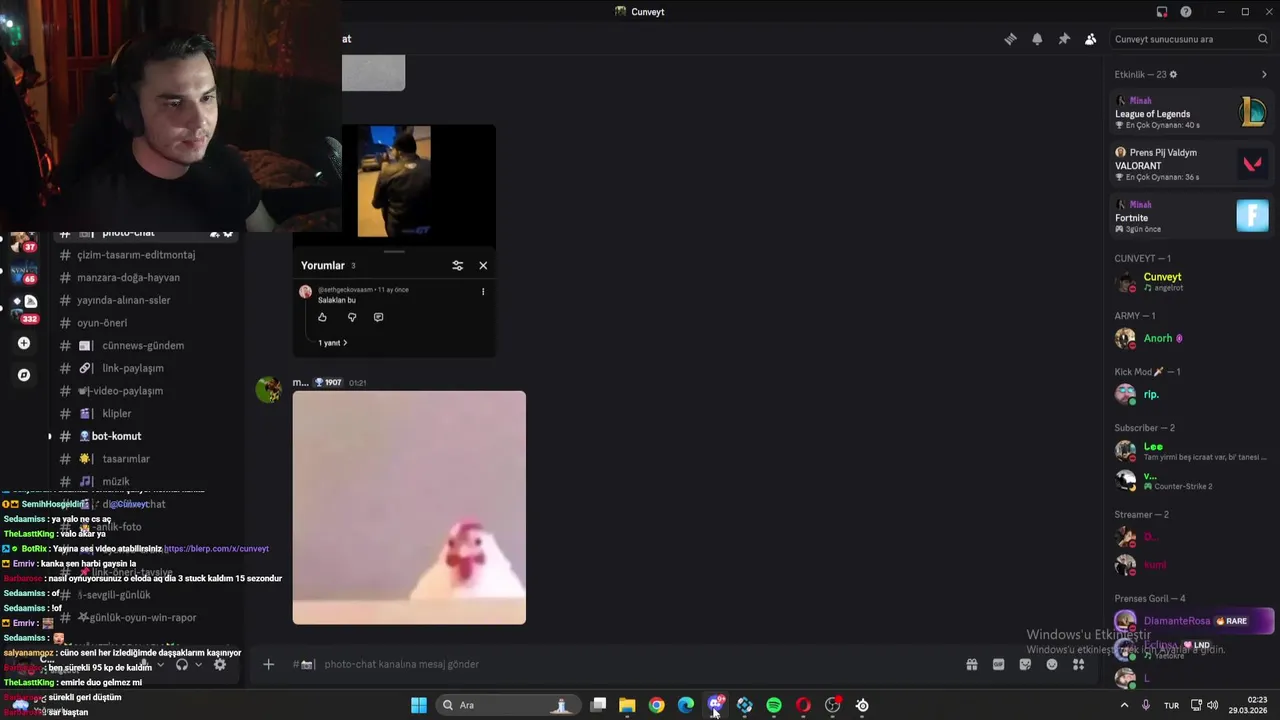1280x720 pixels.
Task: Open pinned messages with the pin icon
Action: tap(1064, 39)
